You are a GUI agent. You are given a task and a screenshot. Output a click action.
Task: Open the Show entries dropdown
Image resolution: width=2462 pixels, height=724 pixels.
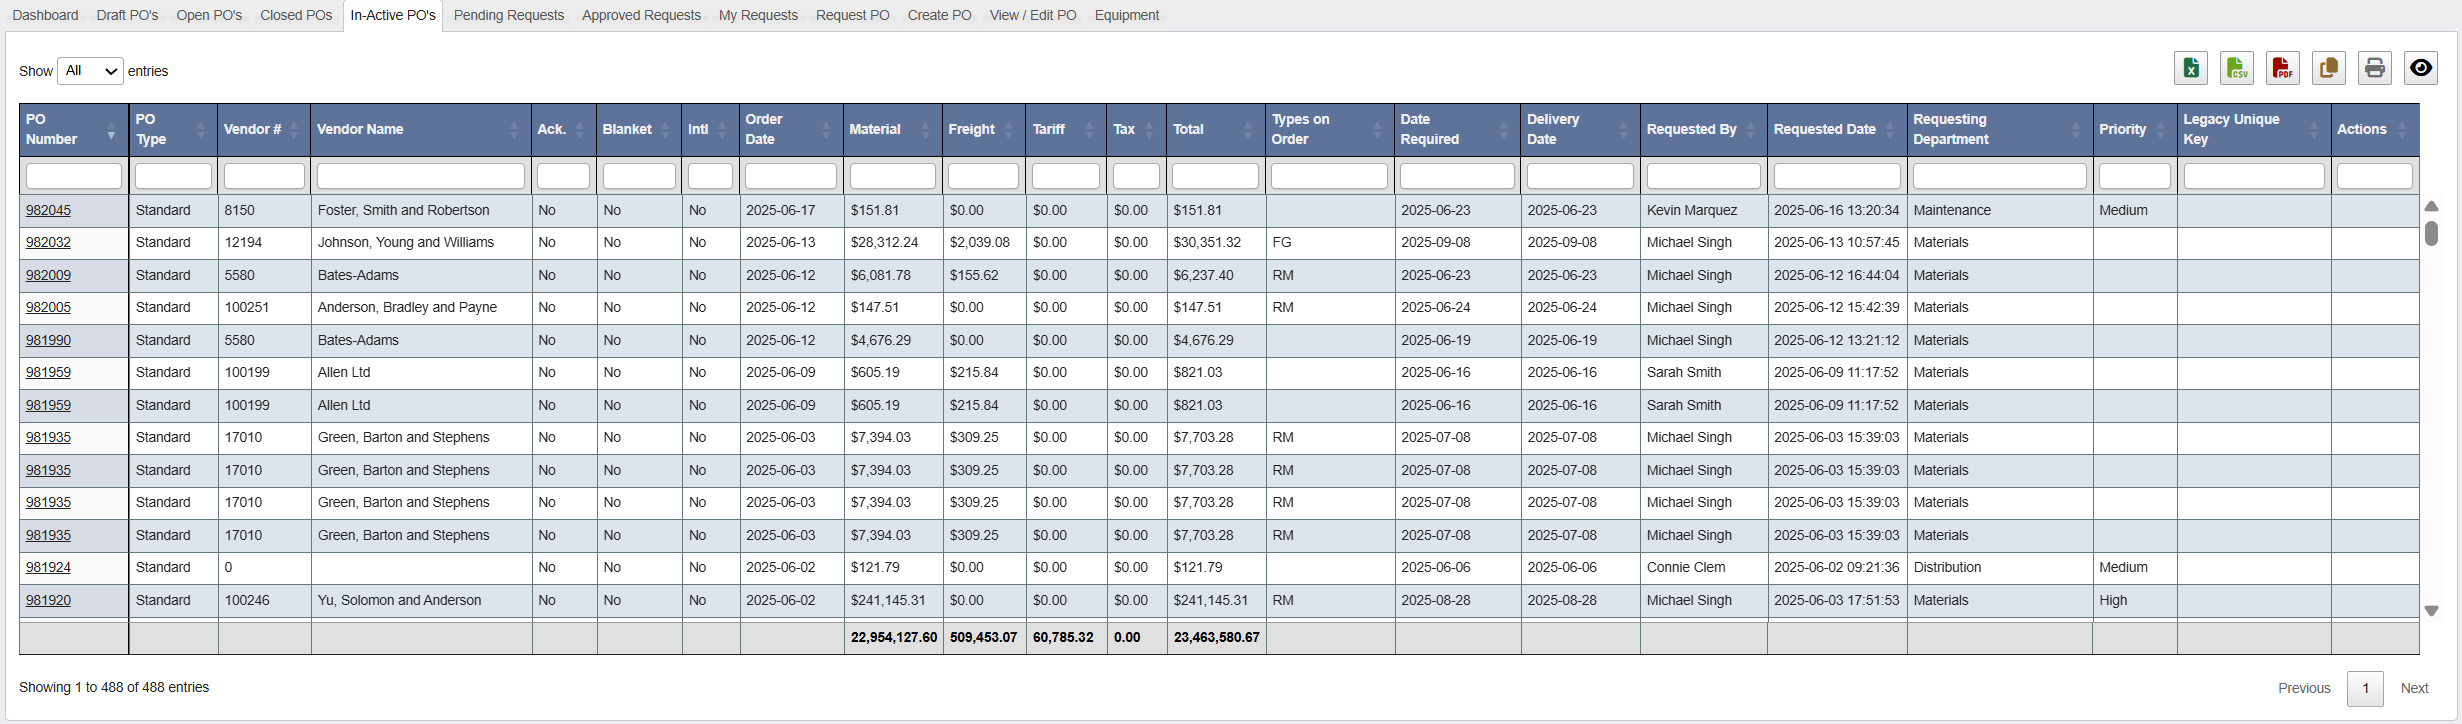90,71
